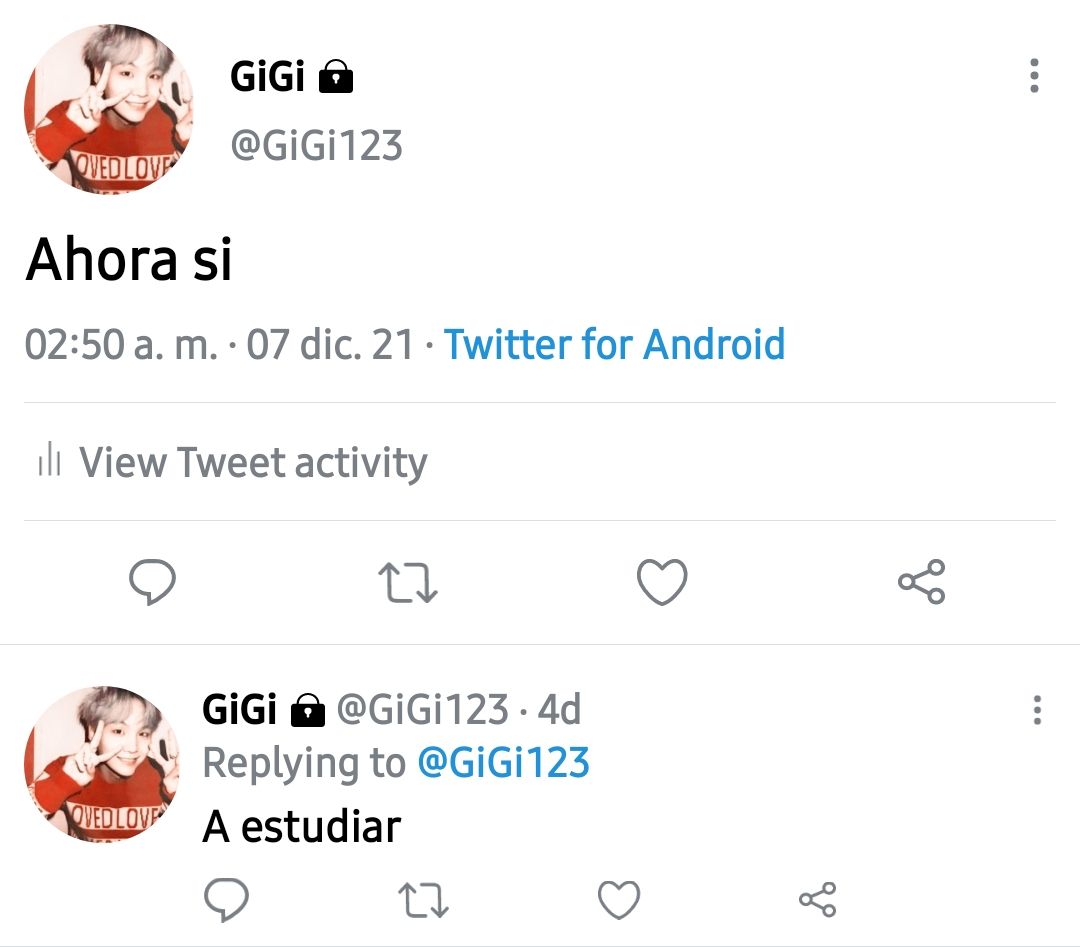Viewport: 1080px width, 947px height.
Task: Retweet the "Ahora si" tweet
Action: click(408, 583)
